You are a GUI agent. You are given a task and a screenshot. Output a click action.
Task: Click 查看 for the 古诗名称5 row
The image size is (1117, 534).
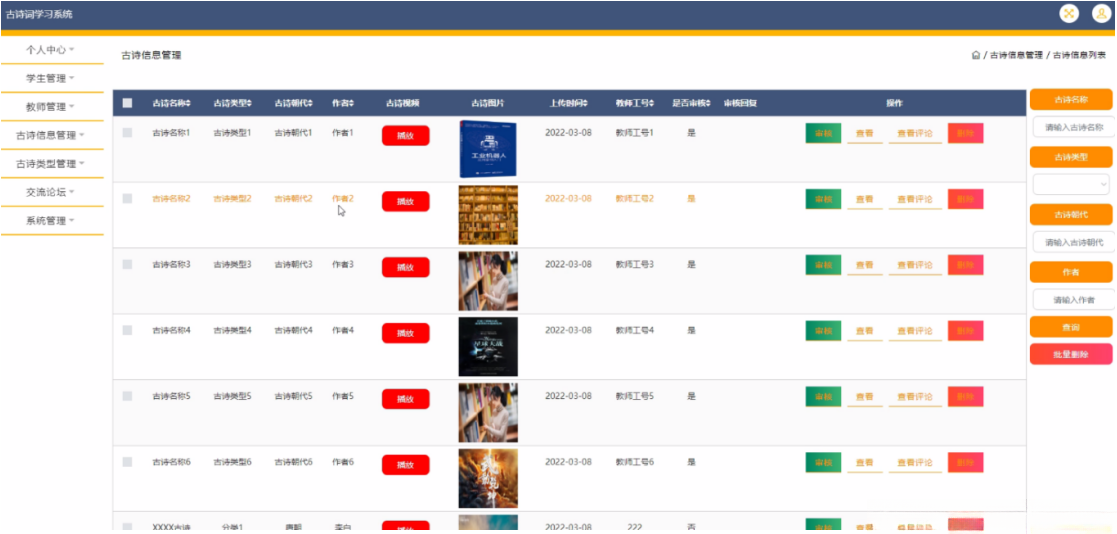click(x=865, y=397)
